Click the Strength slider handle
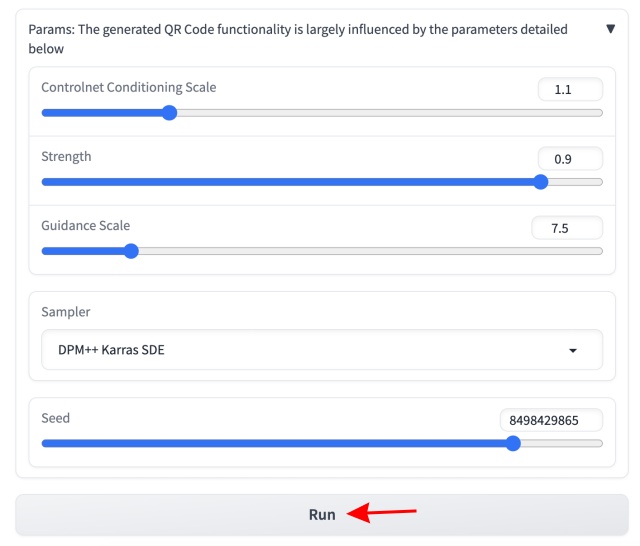Viewport: 640px width, 546px height. coord(541,182)
